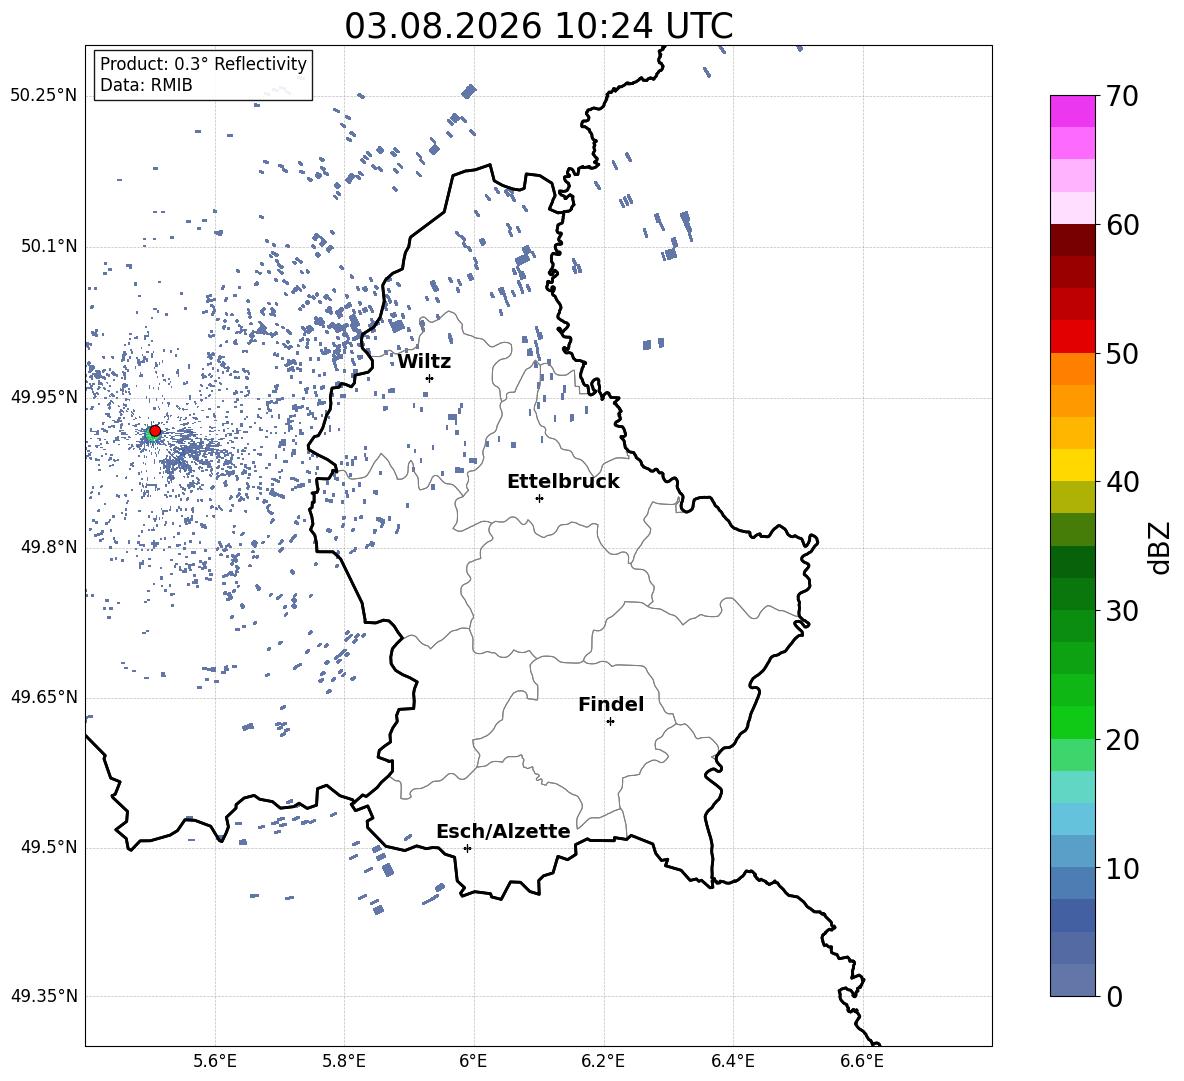Click the red radar location dot
1184x1081 pixels.
pyautogui.click(x=155, y=430)
